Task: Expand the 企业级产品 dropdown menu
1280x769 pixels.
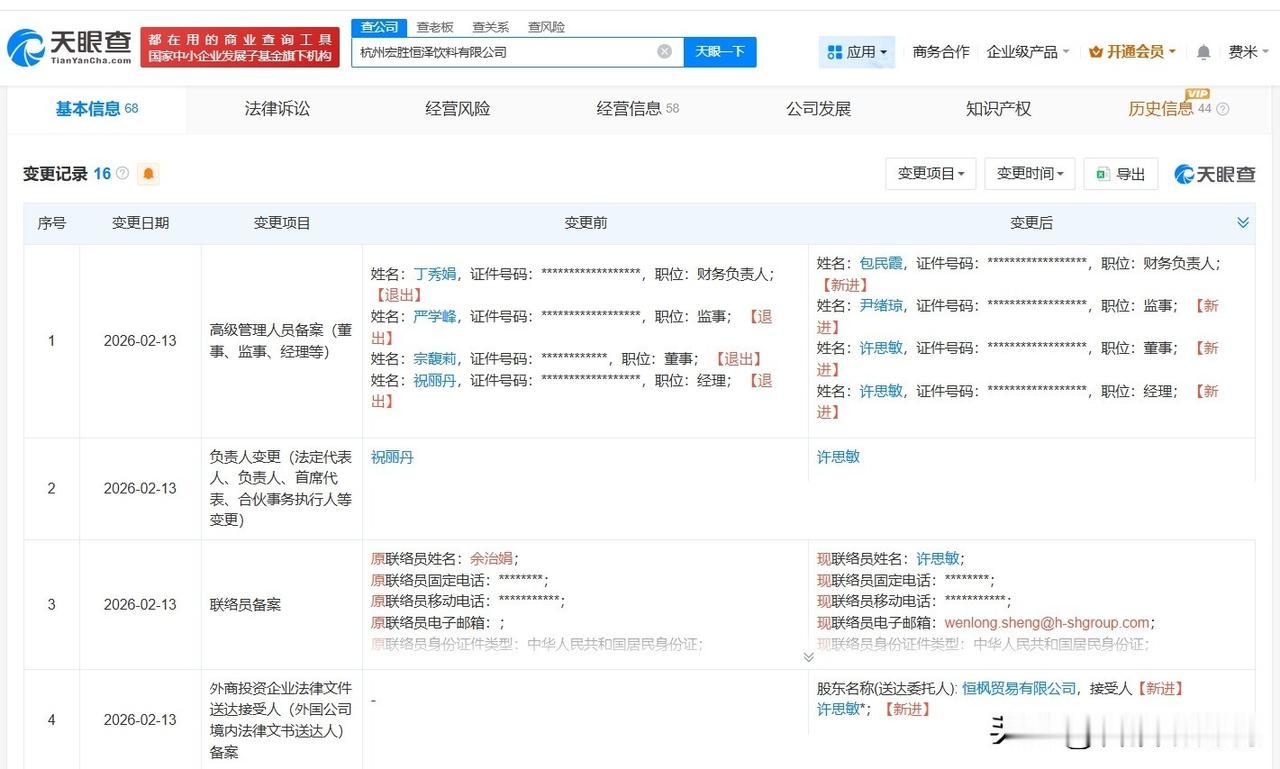Action: pos(1027,50)
